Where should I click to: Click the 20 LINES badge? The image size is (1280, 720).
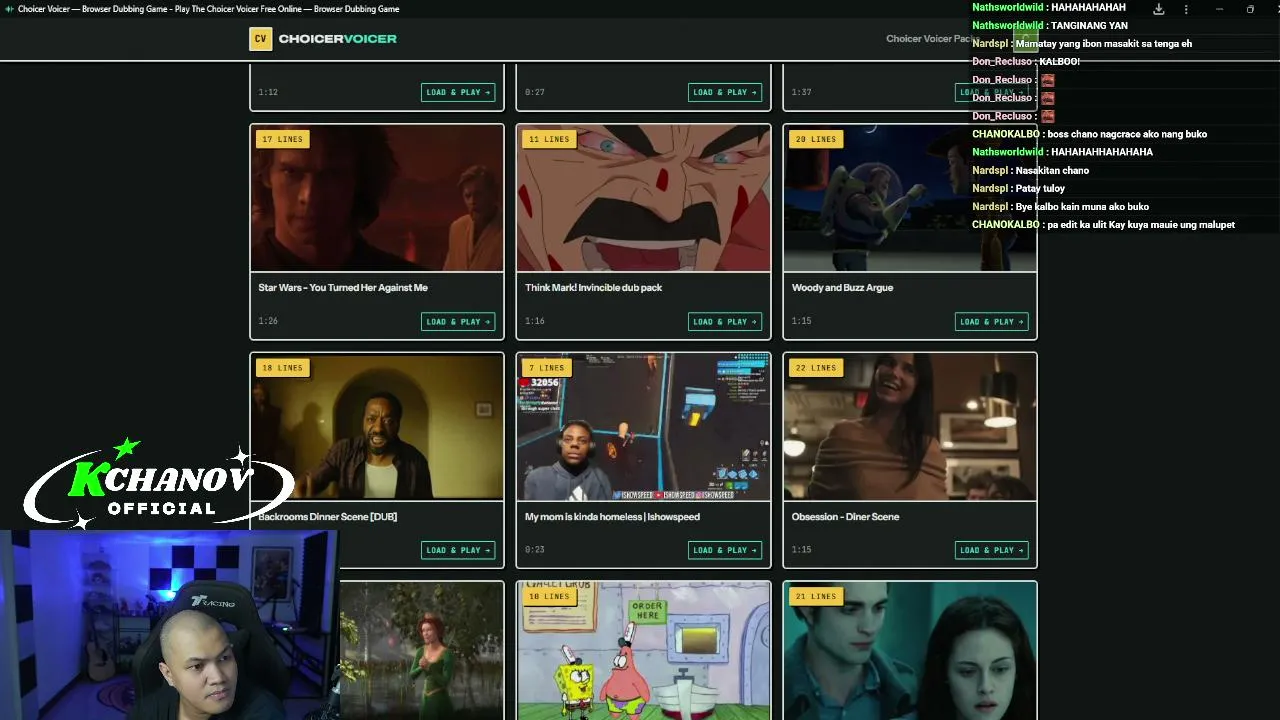click(816, 139)
